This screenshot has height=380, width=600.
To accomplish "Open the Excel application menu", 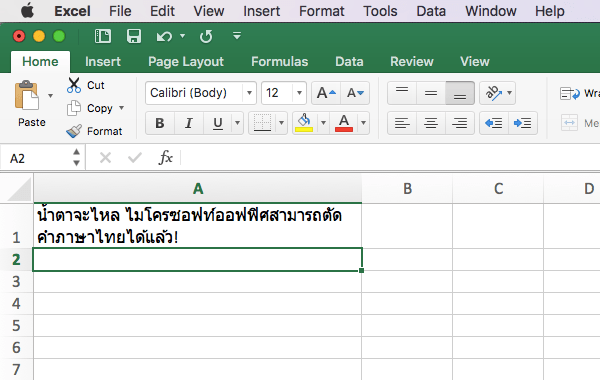I will pyautogui.click(x=72, y=11).
